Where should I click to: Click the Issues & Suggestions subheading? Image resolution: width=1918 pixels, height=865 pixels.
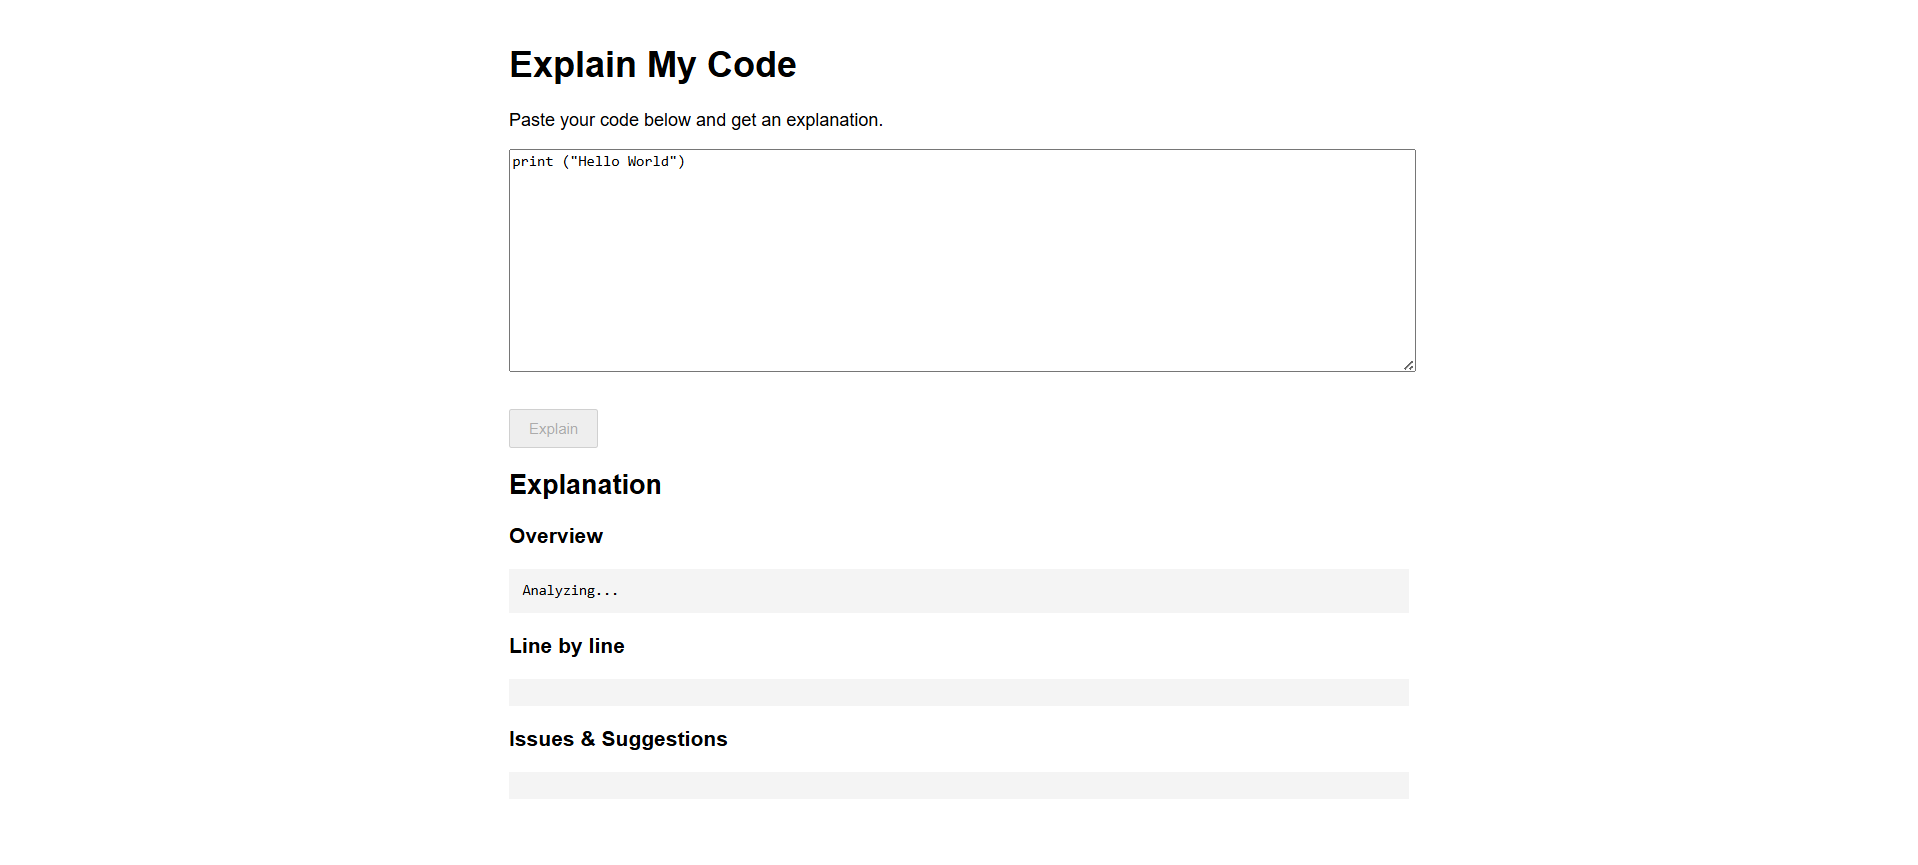coord(618,739)
